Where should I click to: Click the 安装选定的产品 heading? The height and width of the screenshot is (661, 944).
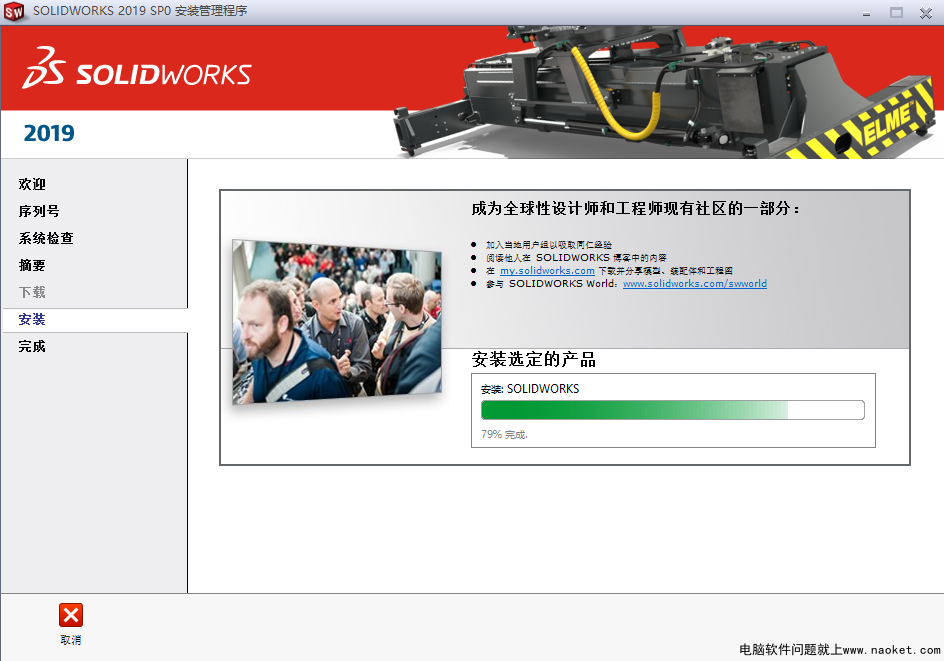(533, 359)
